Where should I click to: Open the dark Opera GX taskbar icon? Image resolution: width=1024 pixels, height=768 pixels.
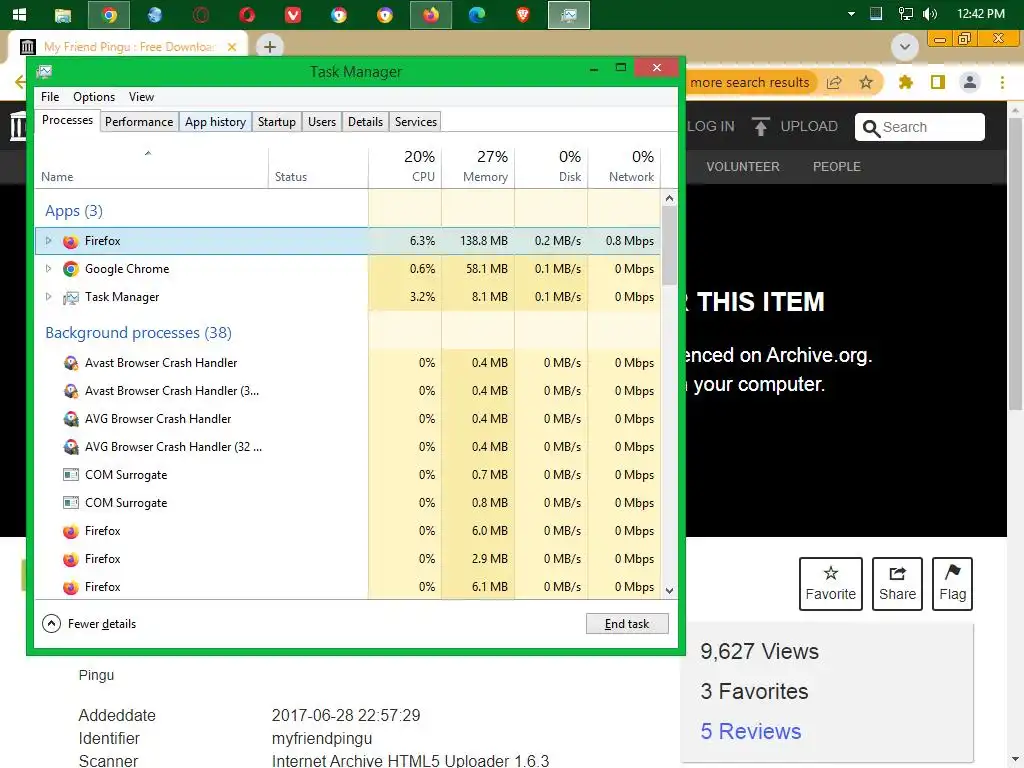(201, 15)
